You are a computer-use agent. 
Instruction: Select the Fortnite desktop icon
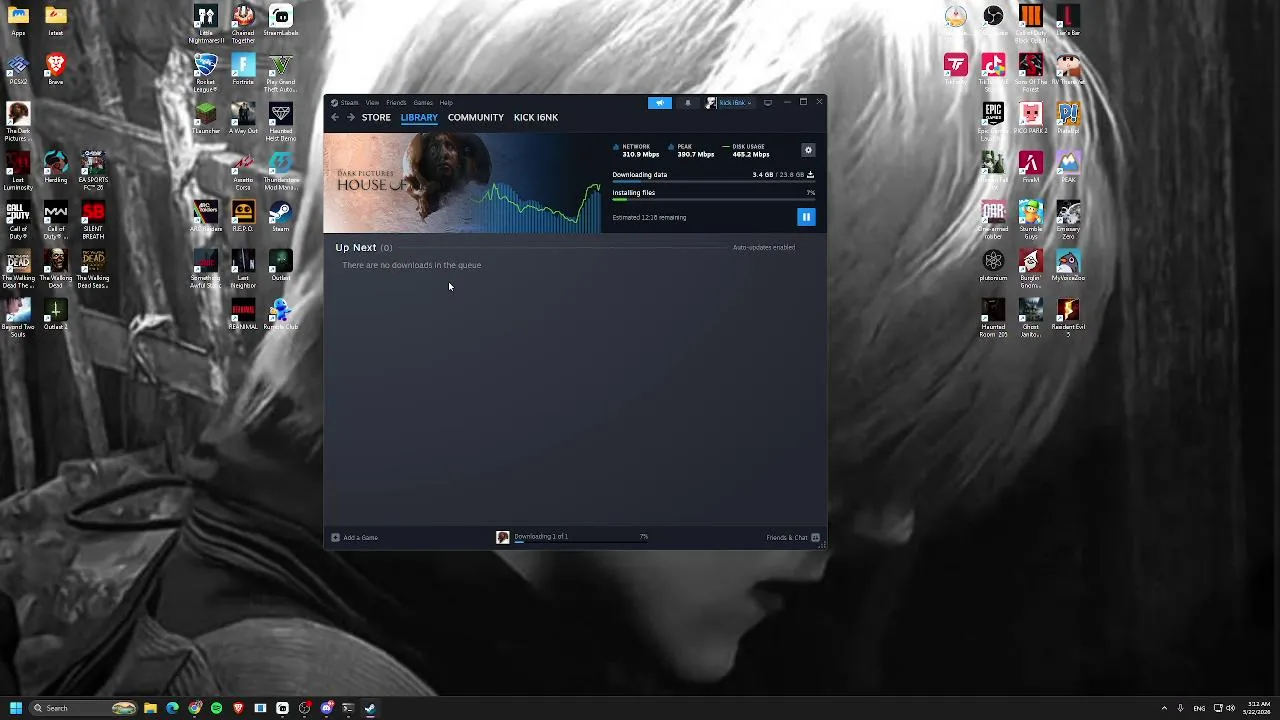243,70
